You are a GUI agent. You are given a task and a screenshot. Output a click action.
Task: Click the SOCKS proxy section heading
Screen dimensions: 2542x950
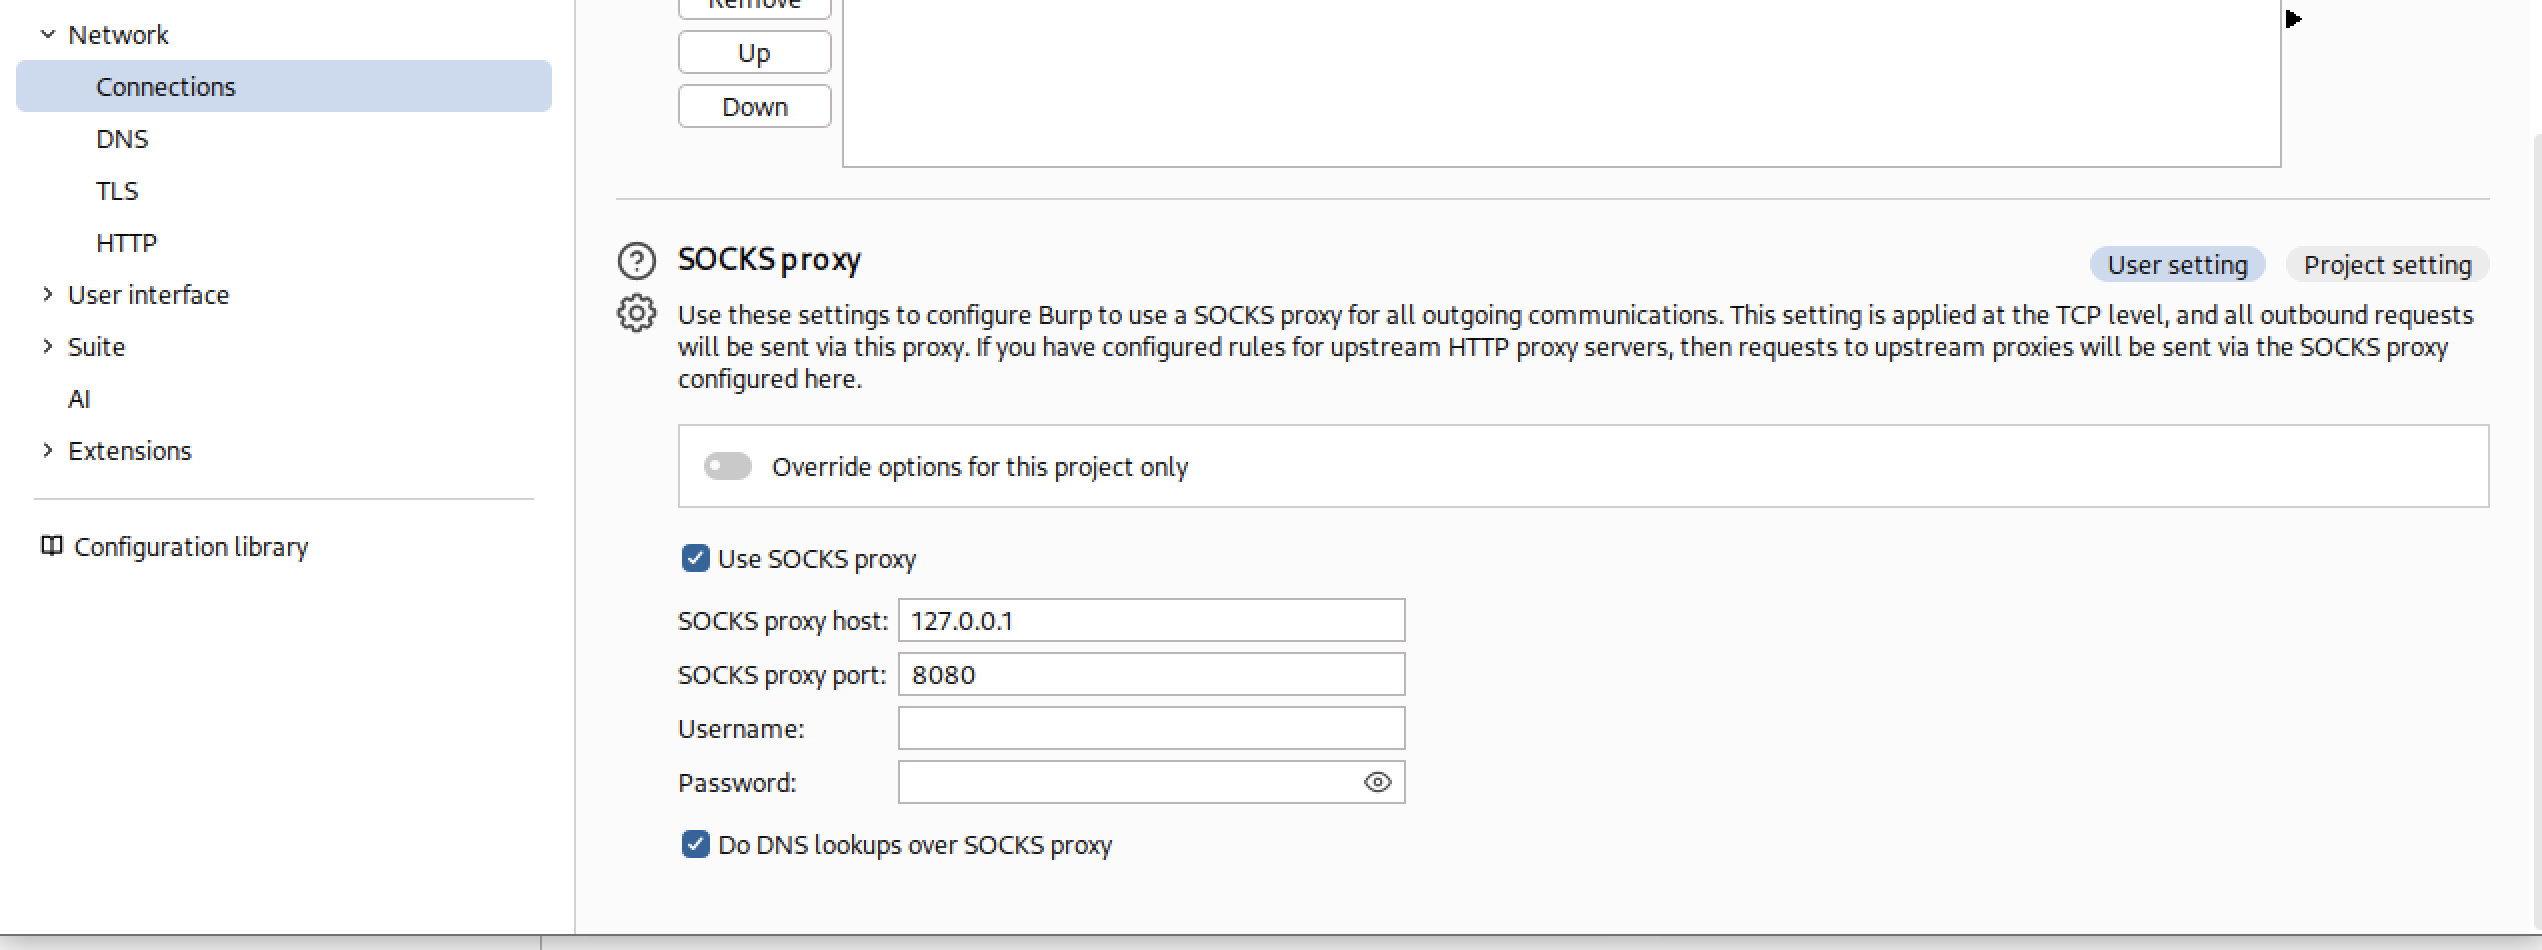pos(769,259)
